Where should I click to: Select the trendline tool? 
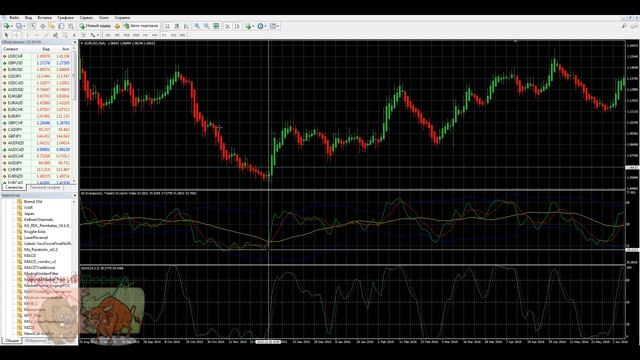pos(46,35)
